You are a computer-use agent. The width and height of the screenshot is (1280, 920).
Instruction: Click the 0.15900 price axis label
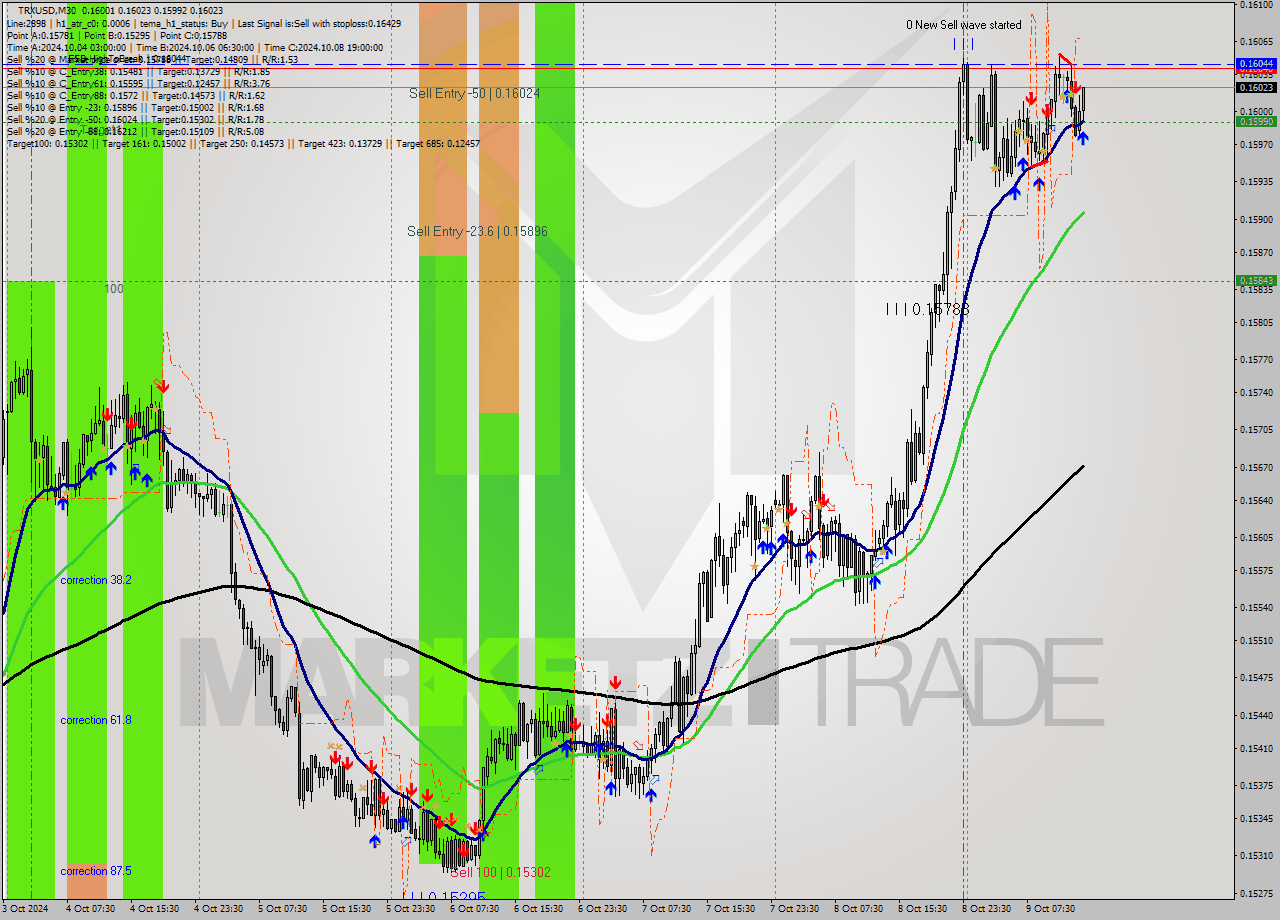pos(1257,219)
